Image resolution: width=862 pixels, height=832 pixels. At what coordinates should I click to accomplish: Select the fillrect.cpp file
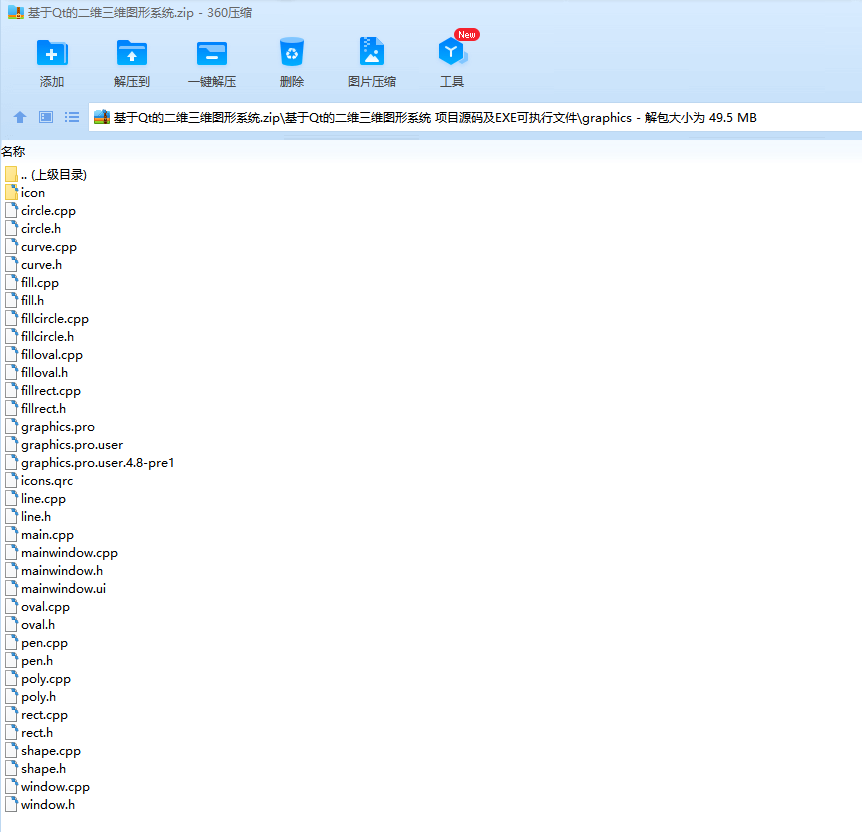43,391
